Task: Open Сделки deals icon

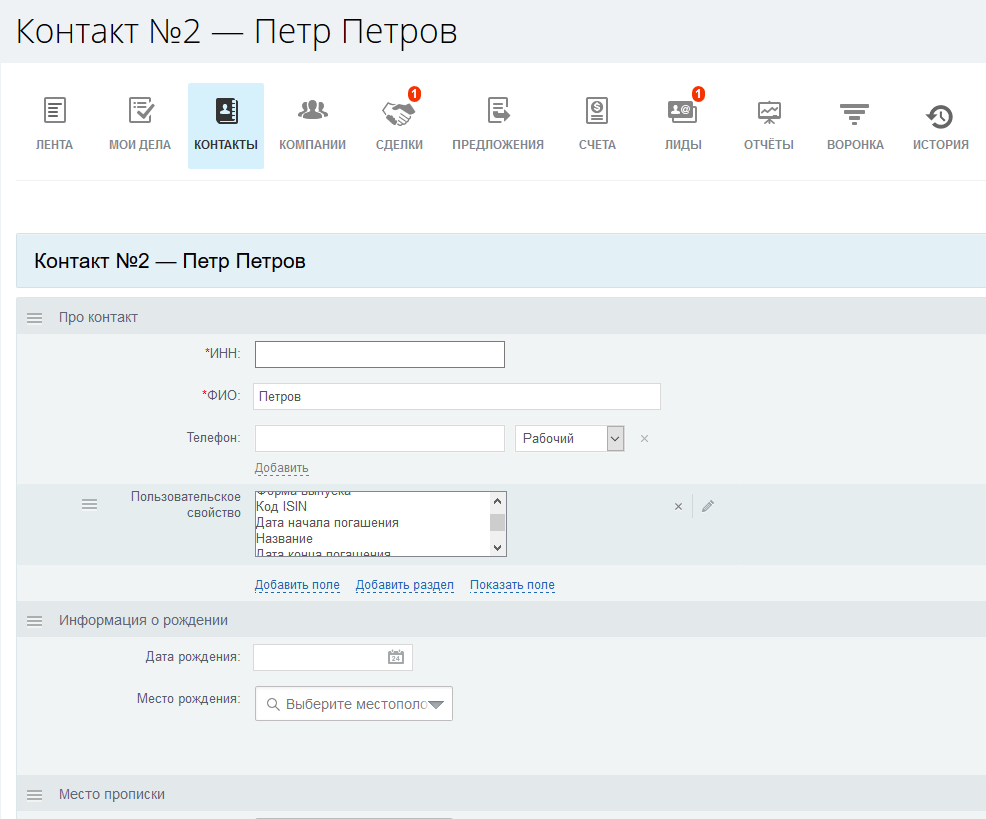Action: (x=399, y=112)
